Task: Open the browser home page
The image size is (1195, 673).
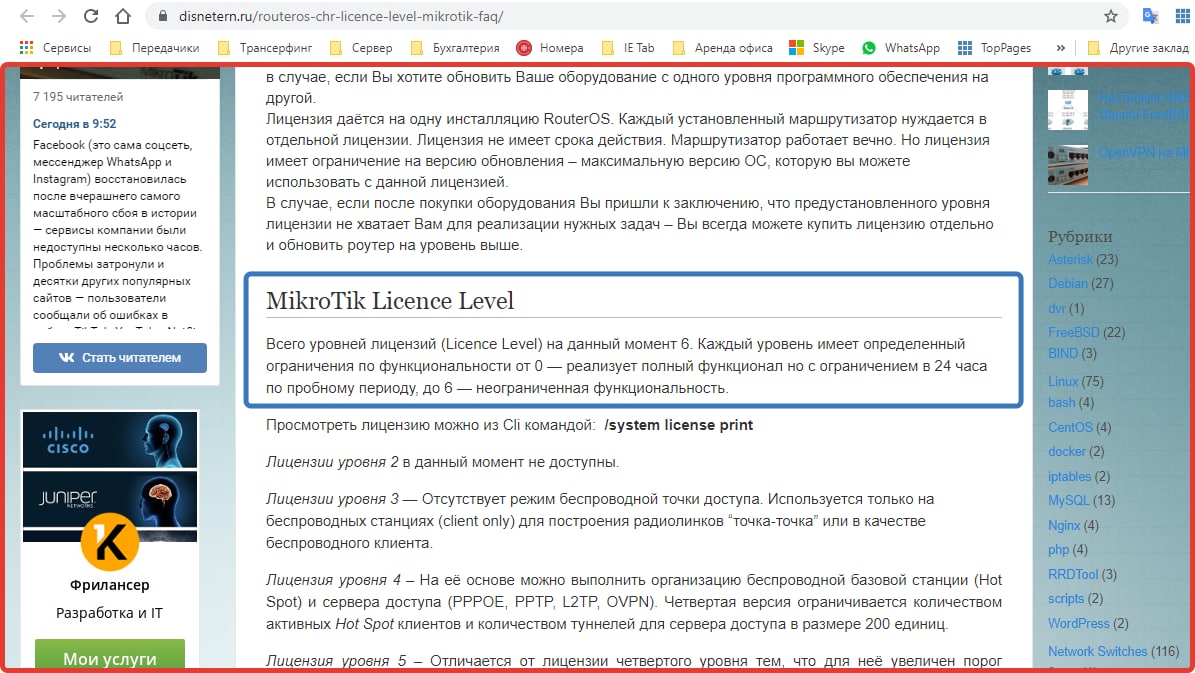Action: [123, 16]
